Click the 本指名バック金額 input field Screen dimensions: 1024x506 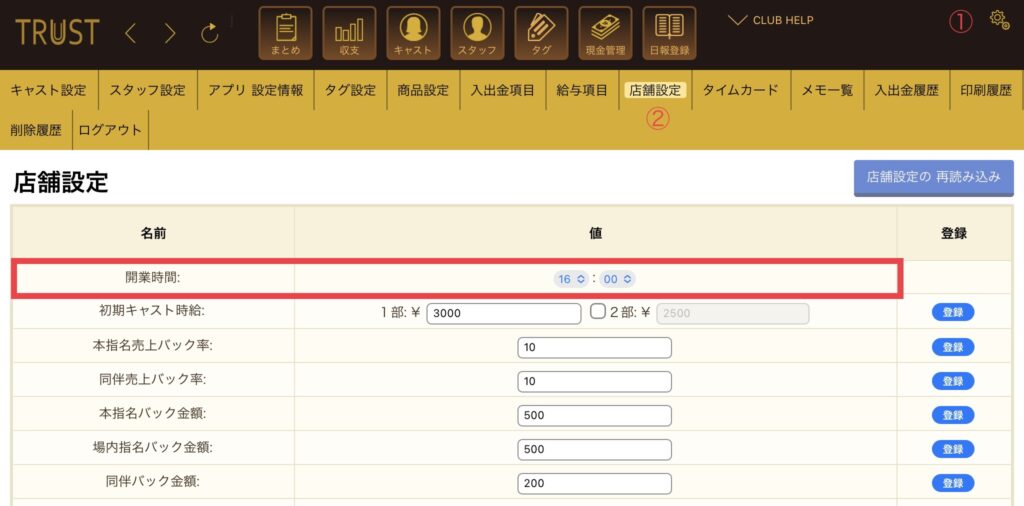click(594, 415)
